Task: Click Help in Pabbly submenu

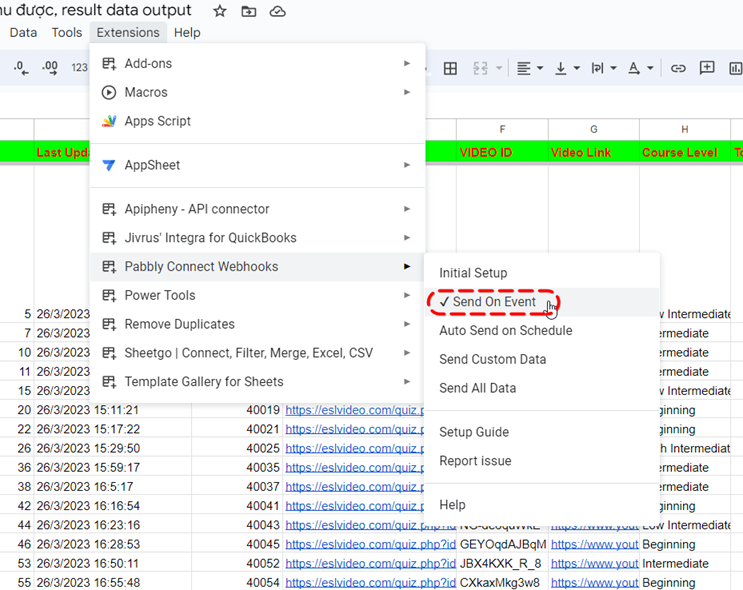Action: (x=542, y=505)
